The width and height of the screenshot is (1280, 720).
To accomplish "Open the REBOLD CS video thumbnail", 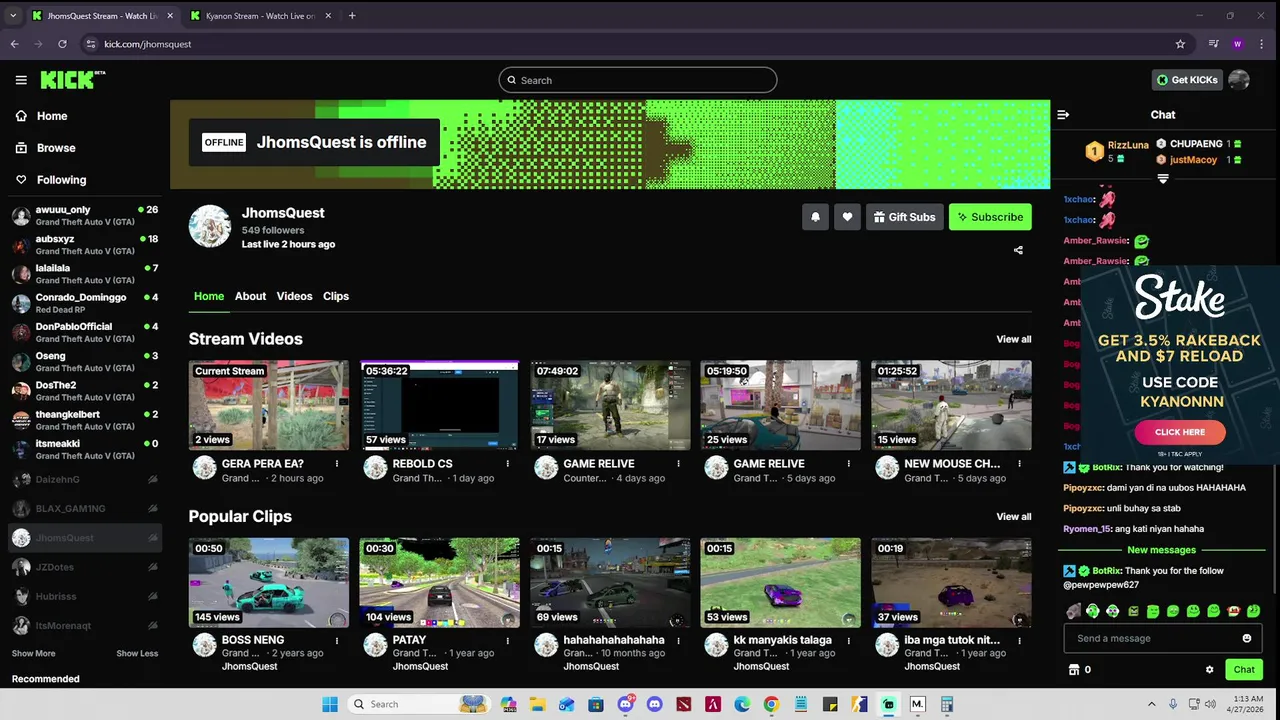I will [440, 405].
